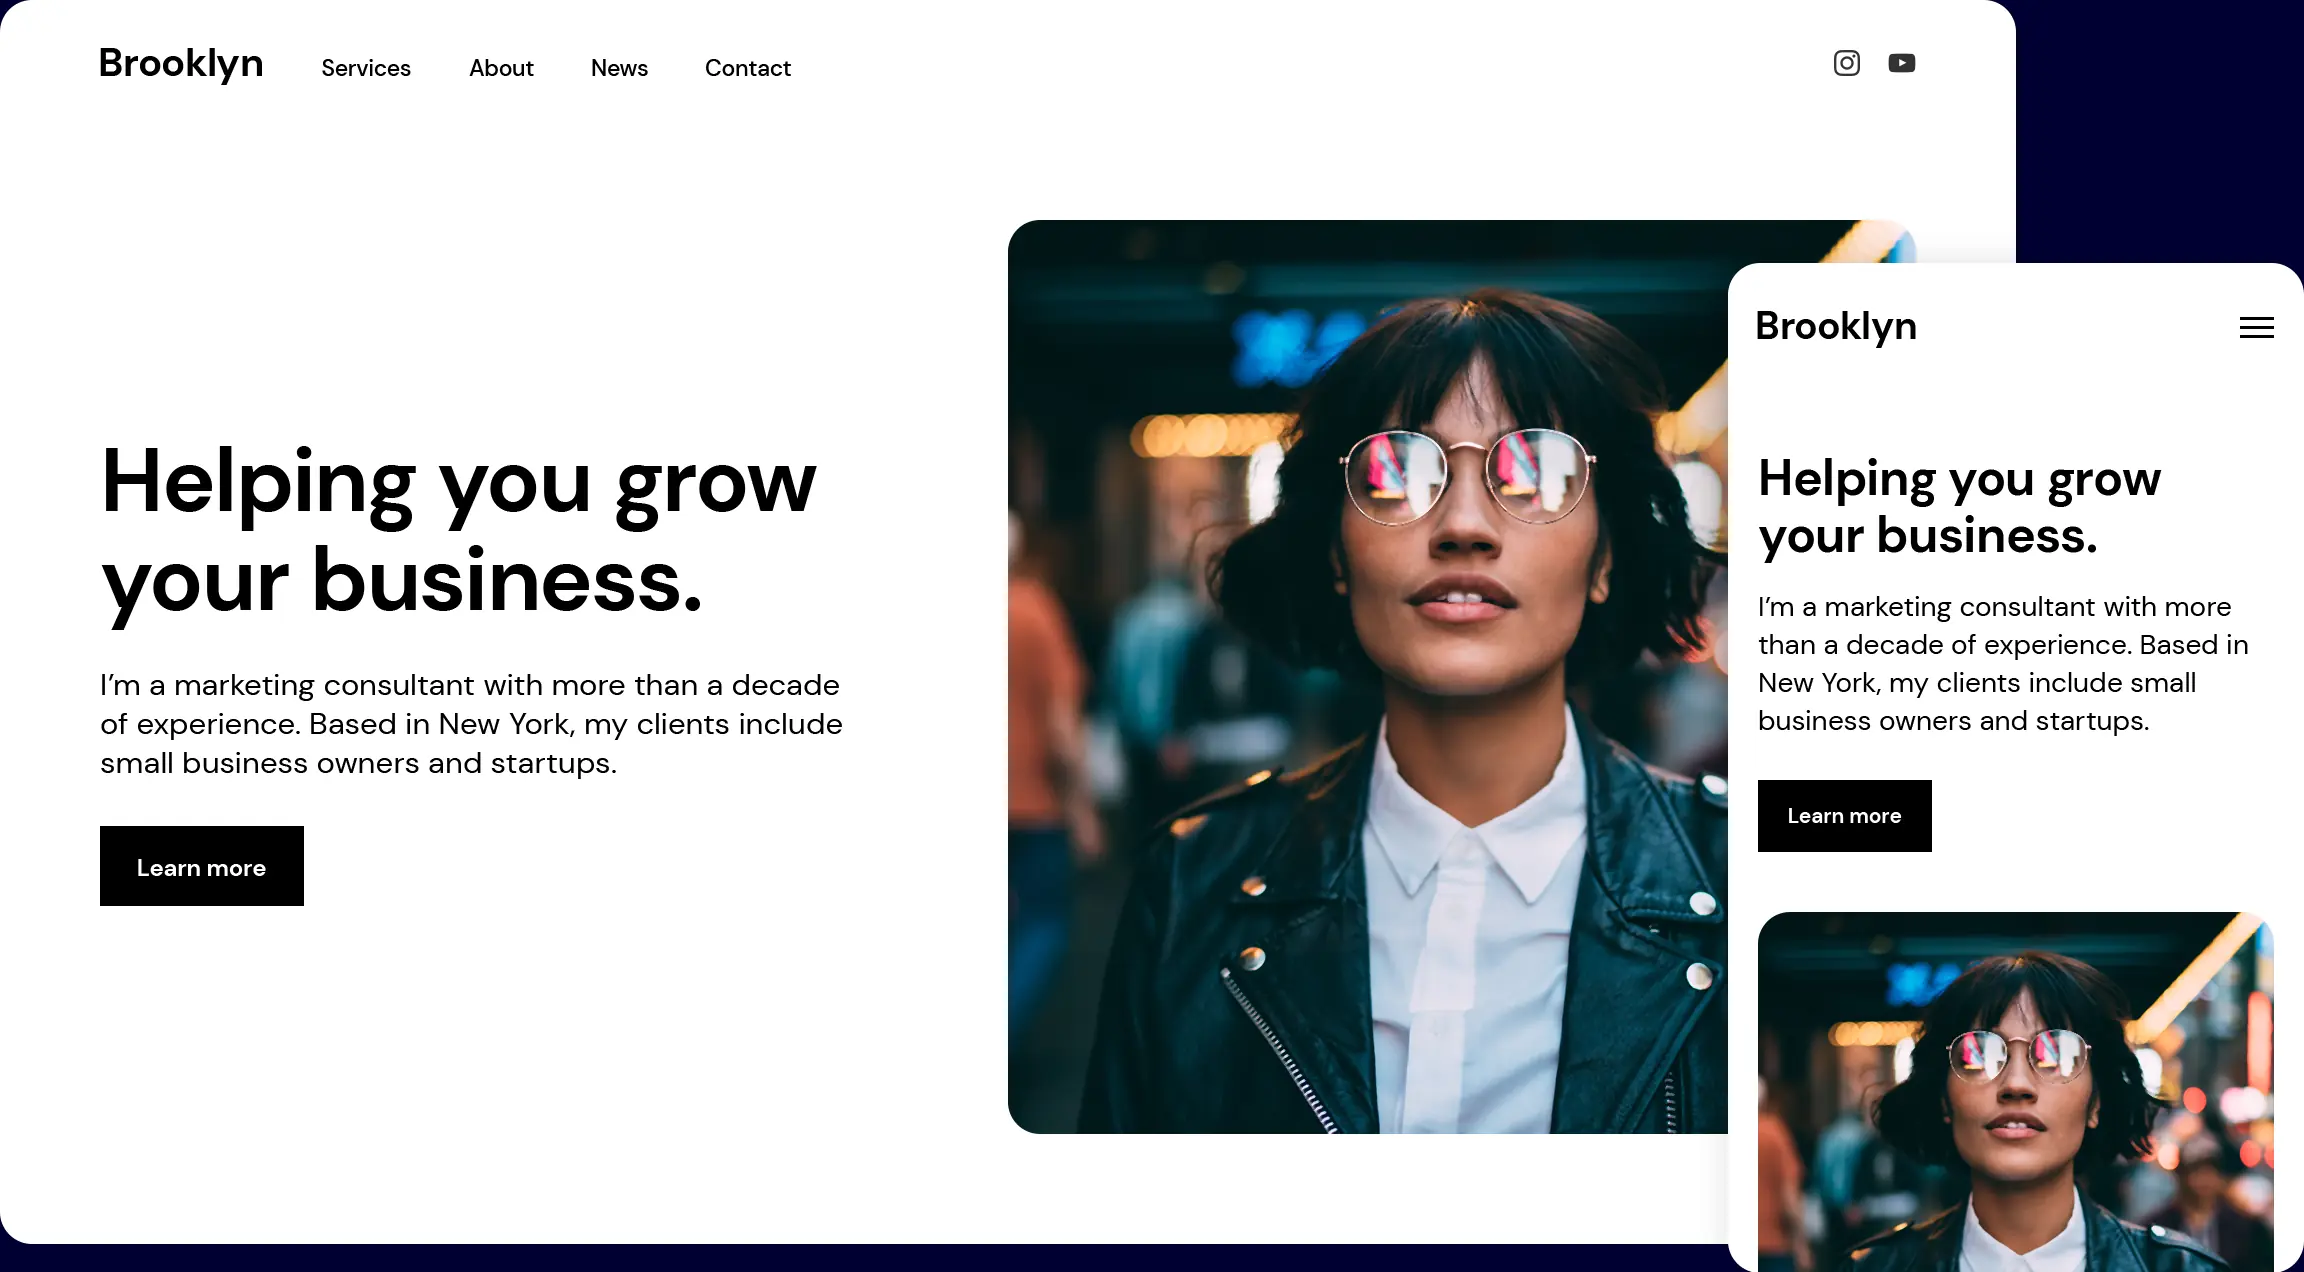Open the hamburger menu in mobile preview
The height and width of the screenshot is (1272, 2304).
[2256, 328]
